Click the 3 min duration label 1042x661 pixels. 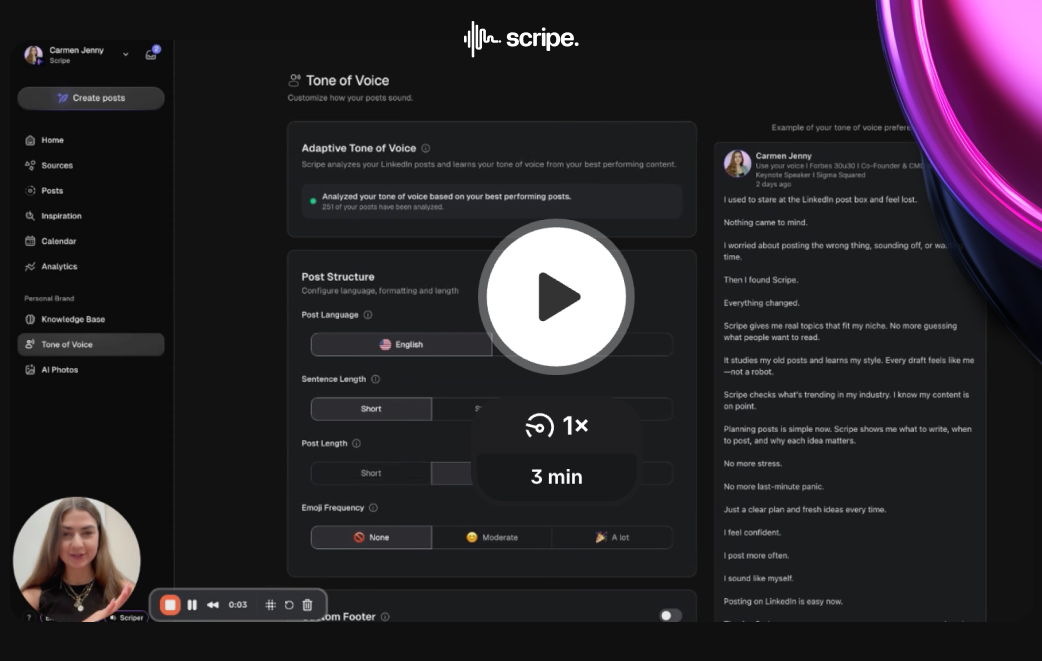[x=556, y=476]
